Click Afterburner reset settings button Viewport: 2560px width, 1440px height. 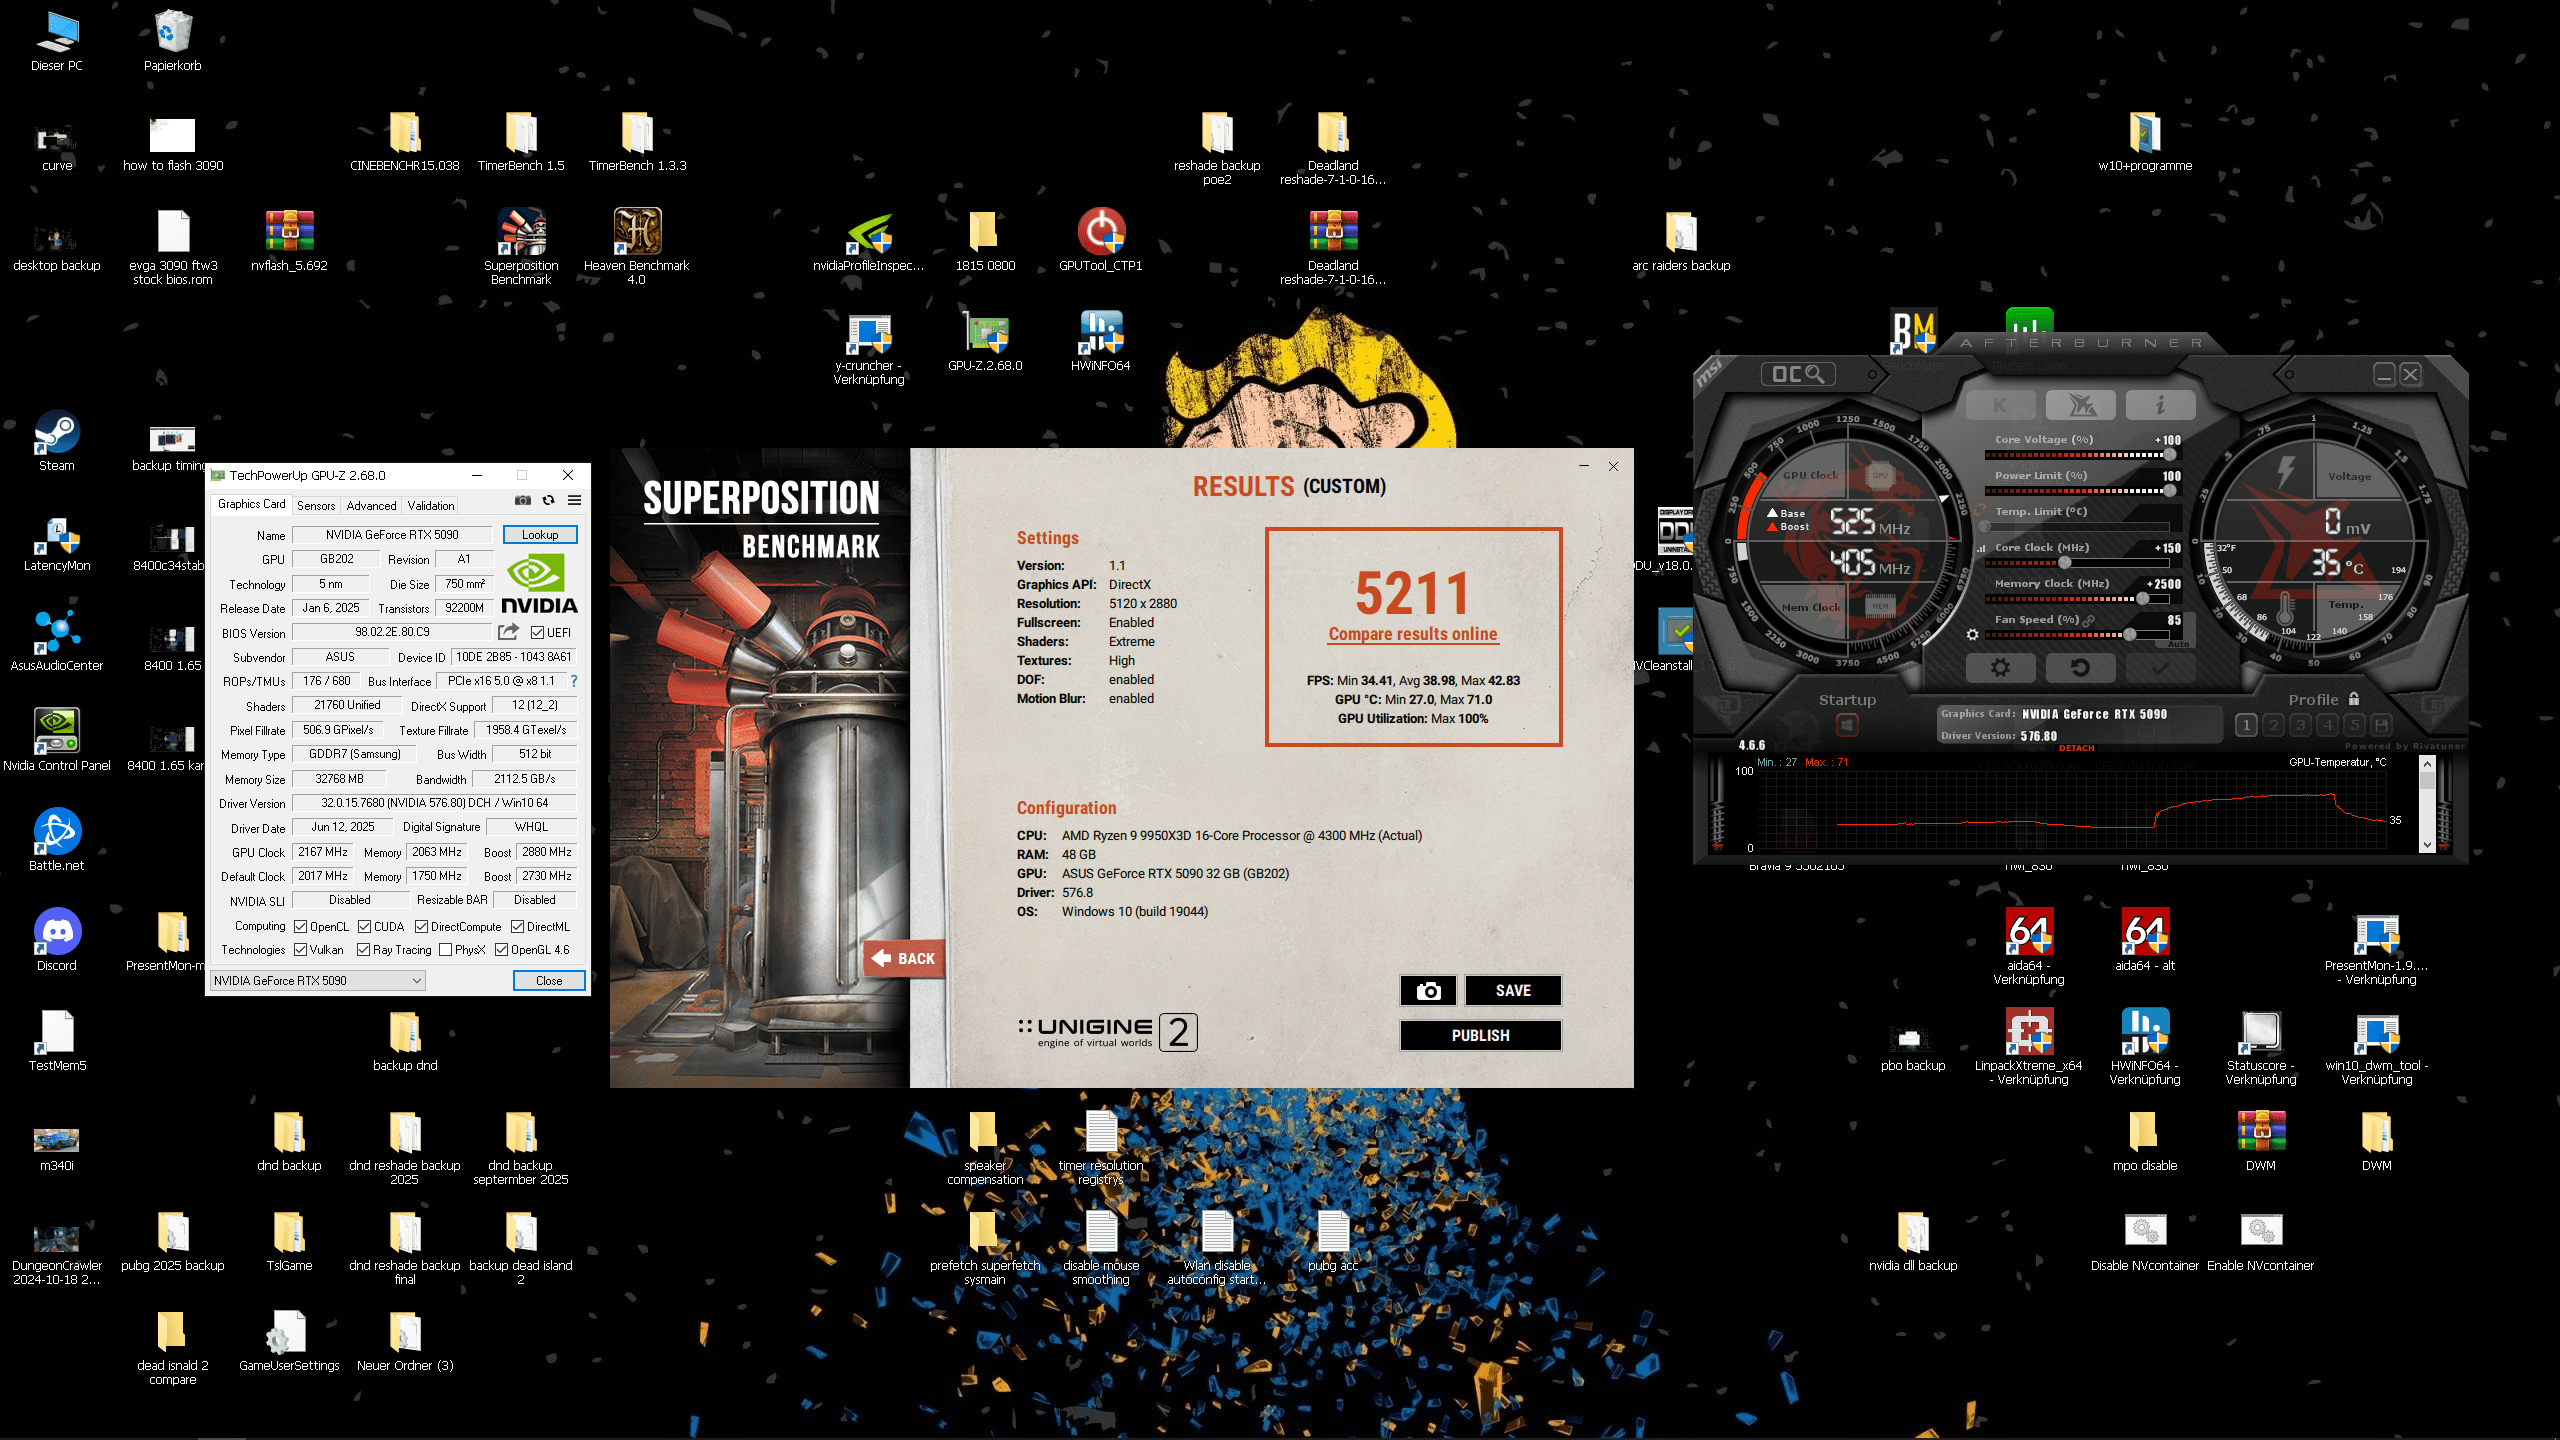pyautogui.click(x=2080, y=668)
